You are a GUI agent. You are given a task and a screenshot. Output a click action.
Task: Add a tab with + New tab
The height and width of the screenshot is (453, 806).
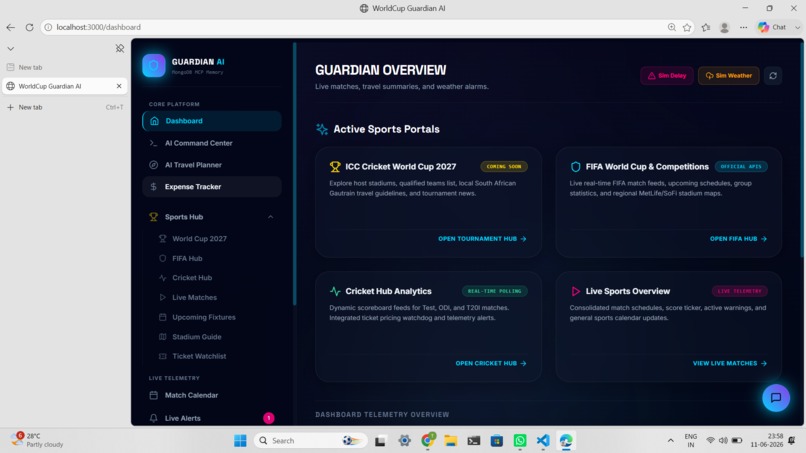(x=64, y=107)
